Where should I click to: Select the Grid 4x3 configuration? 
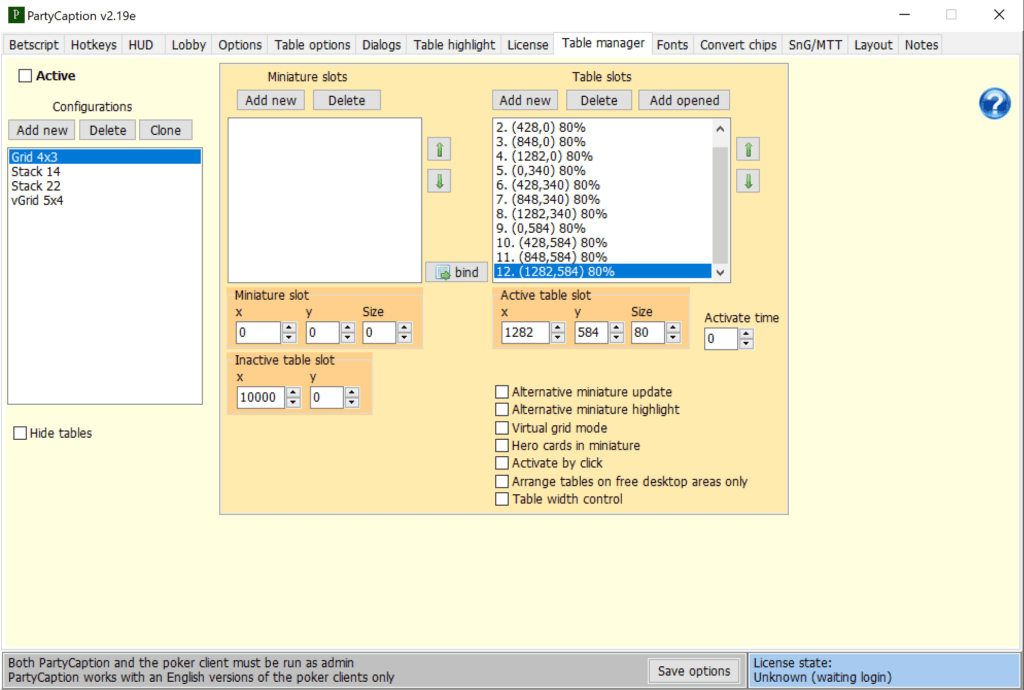104,157
